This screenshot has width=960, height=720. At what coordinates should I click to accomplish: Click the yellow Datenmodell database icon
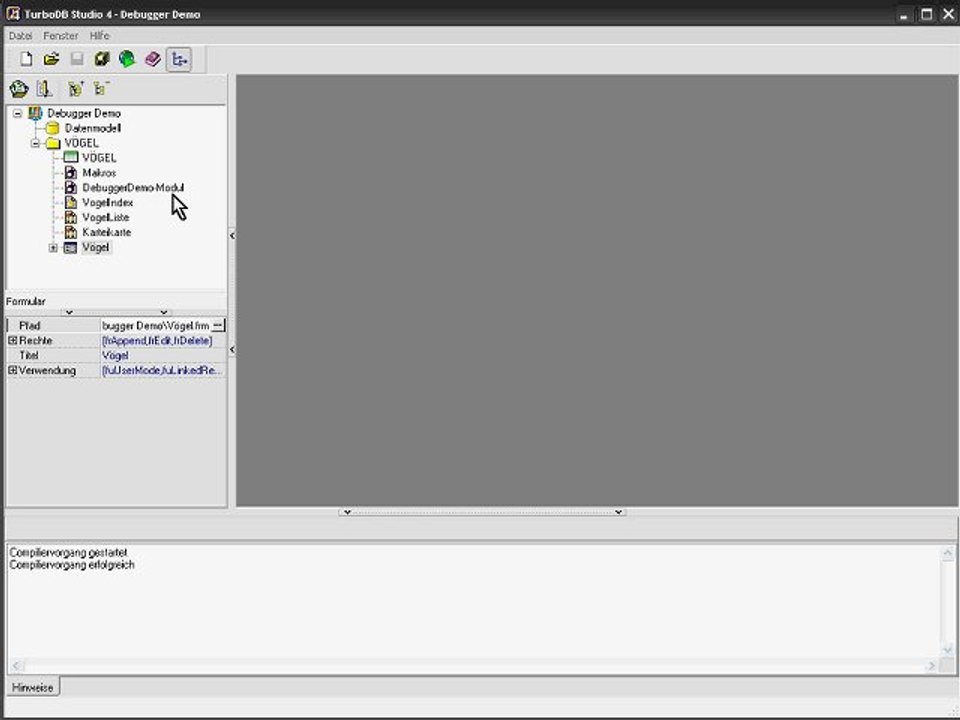pyautogui.click(x=53, y=128)
